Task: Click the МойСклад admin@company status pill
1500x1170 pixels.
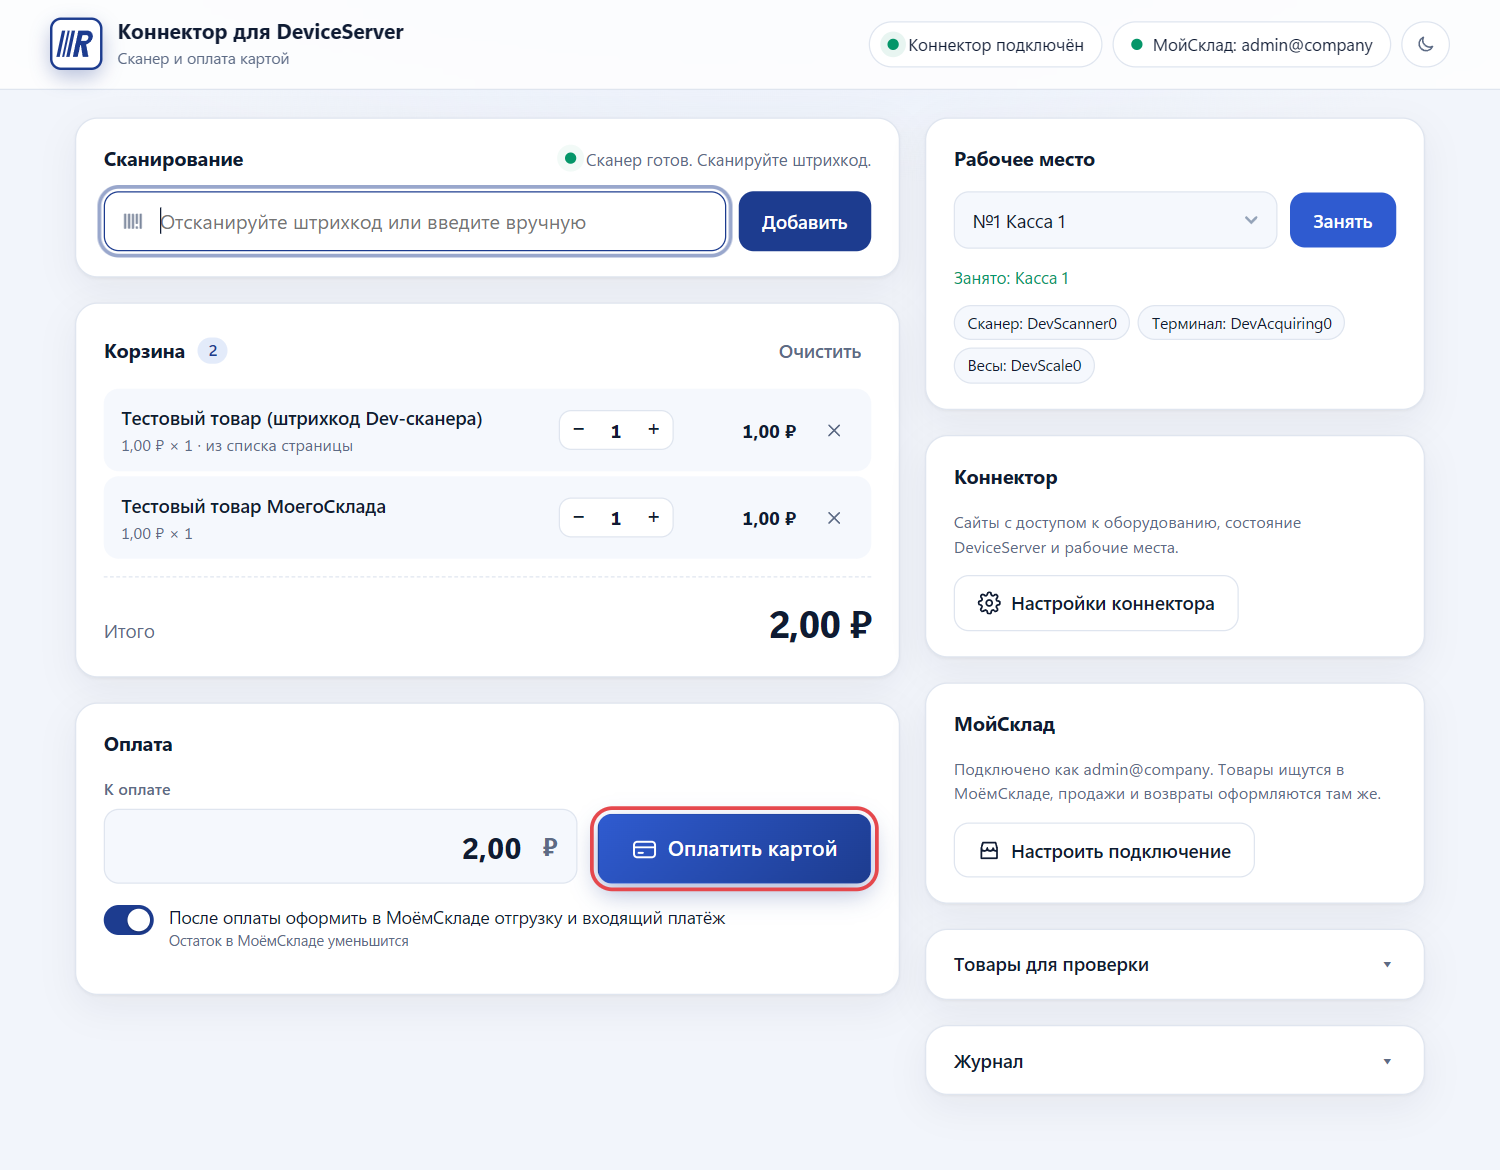Action: pyautogui.click(x=1251, y=45)
